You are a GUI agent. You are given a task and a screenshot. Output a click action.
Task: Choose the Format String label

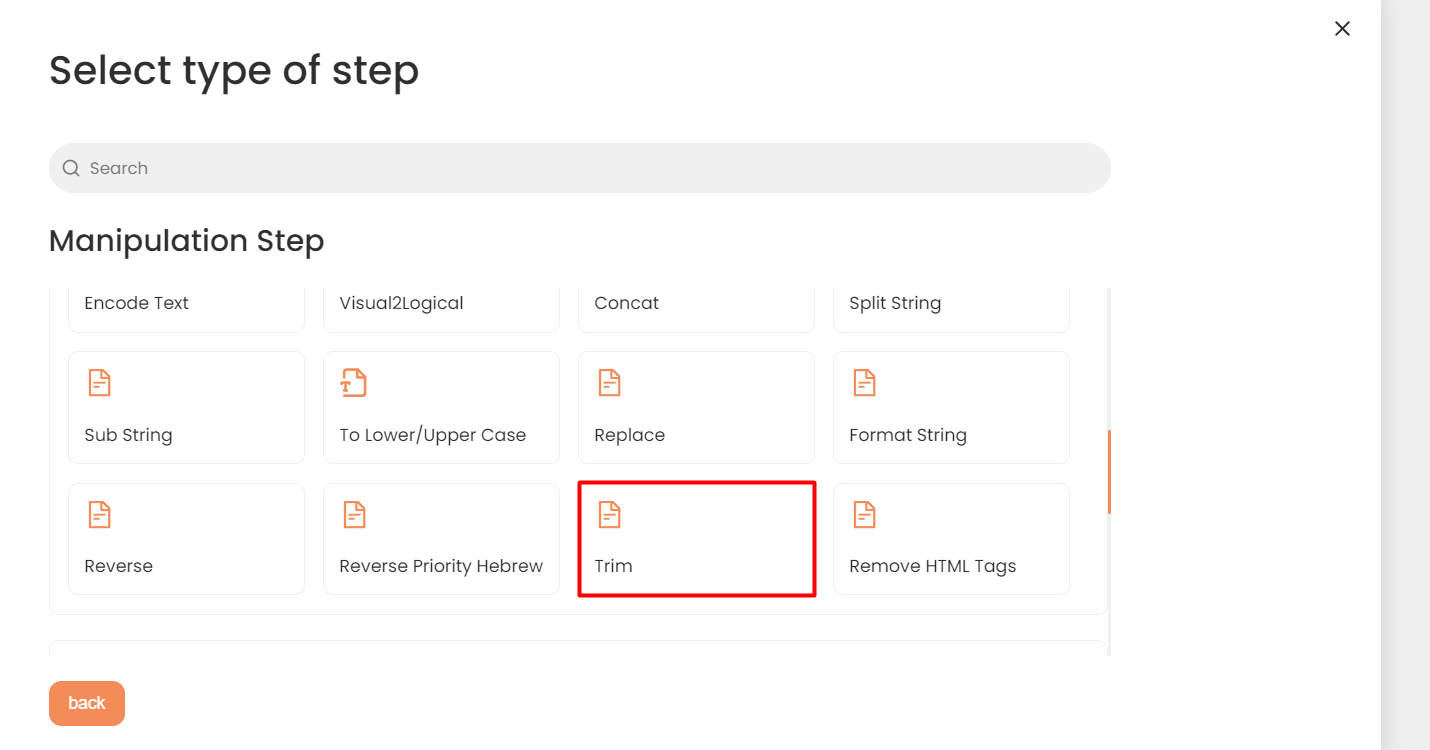click(x=908, y=435)
